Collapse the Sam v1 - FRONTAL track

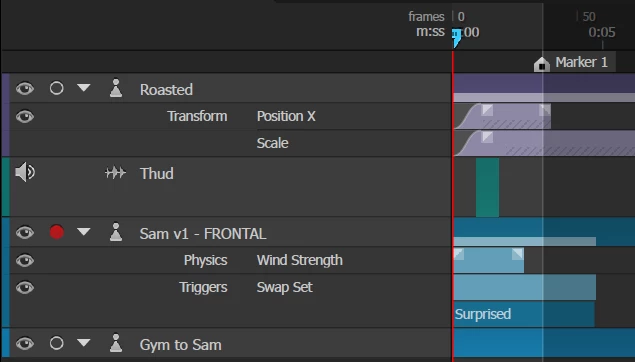[83, 232]
